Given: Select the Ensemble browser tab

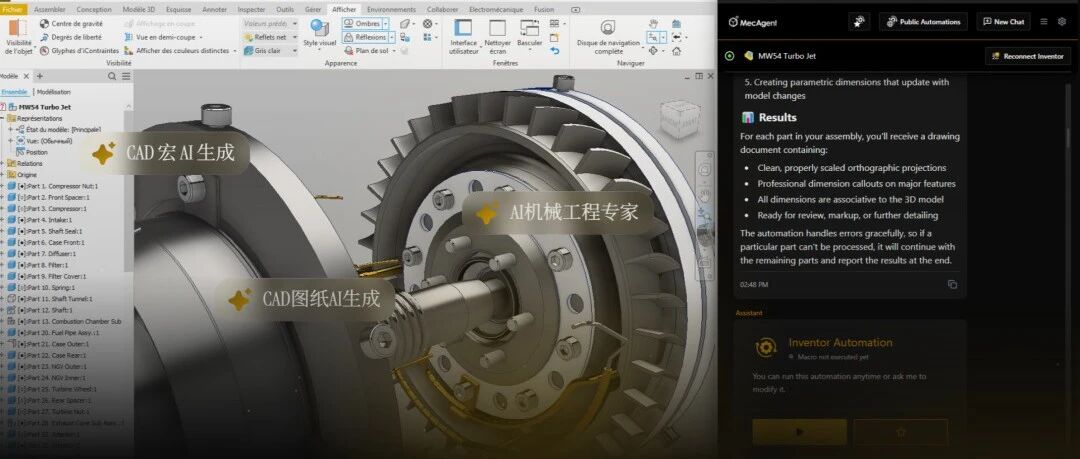Looking at the screenshot, I should tap(14, 92).
